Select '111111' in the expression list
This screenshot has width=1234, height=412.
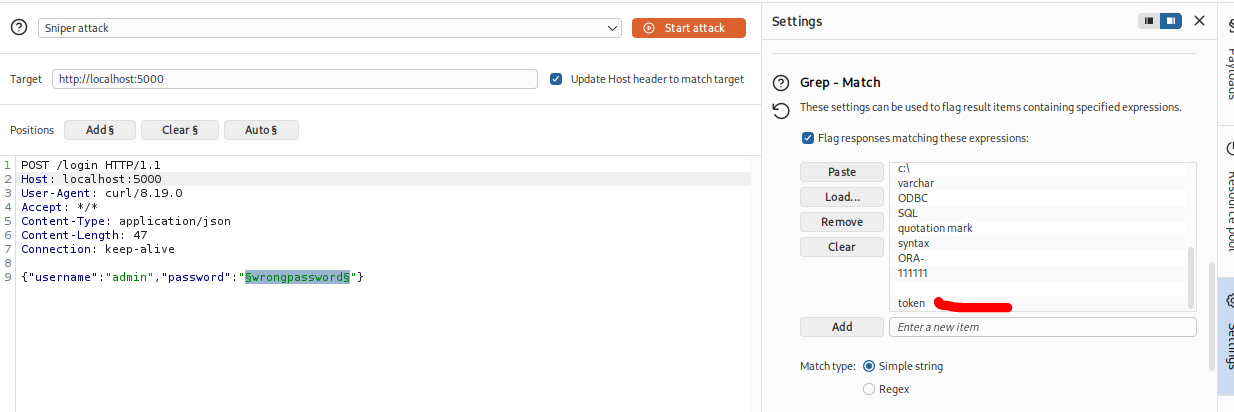pyautogui.click(x=1038, y=273)
